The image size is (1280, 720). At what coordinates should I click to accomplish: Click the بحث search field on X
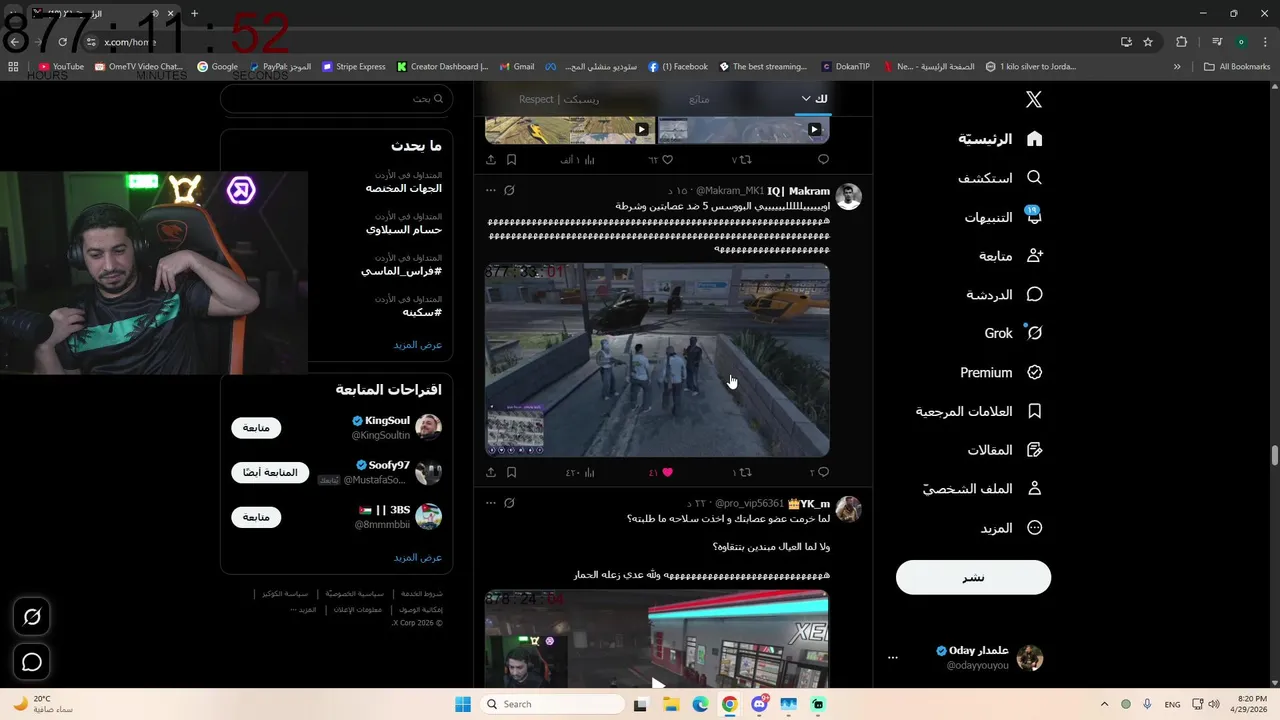(x=336, y=99)
